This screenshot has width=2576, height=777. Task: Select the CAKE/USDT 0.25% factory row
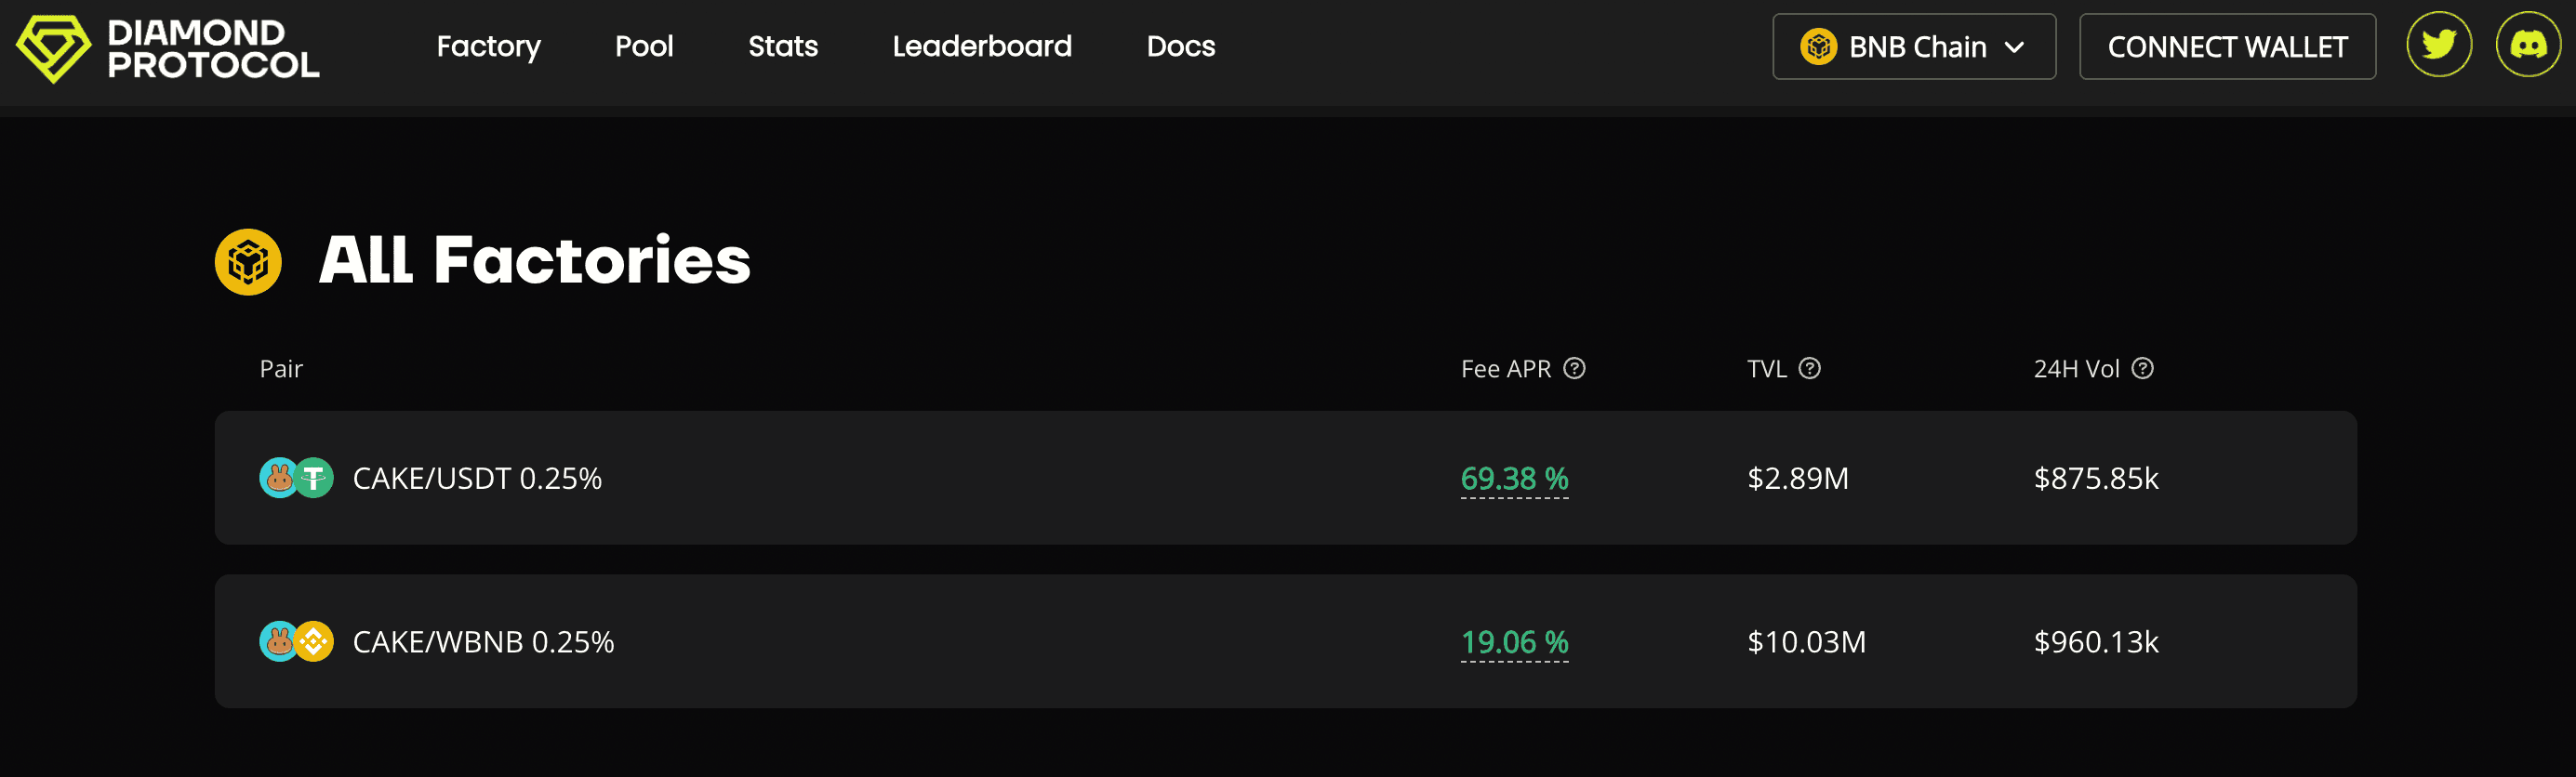[1000, 478]
